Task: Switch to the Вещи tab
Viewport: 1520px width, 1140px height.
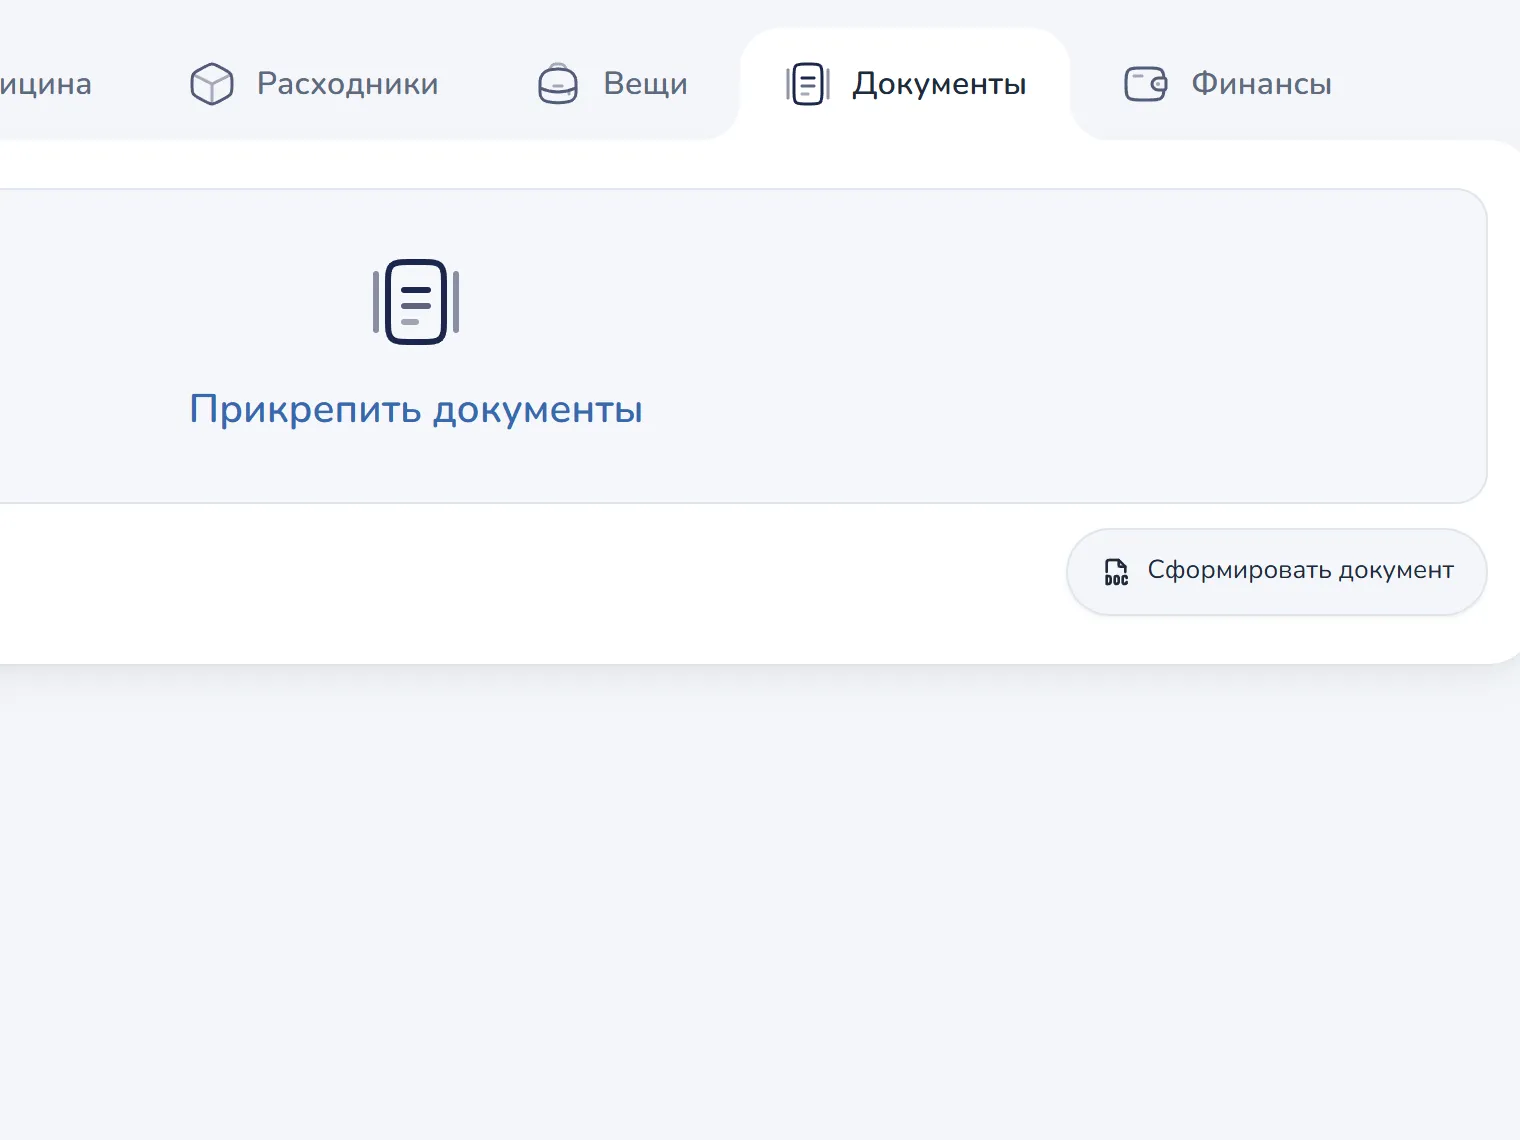Action: pos(612,84)
